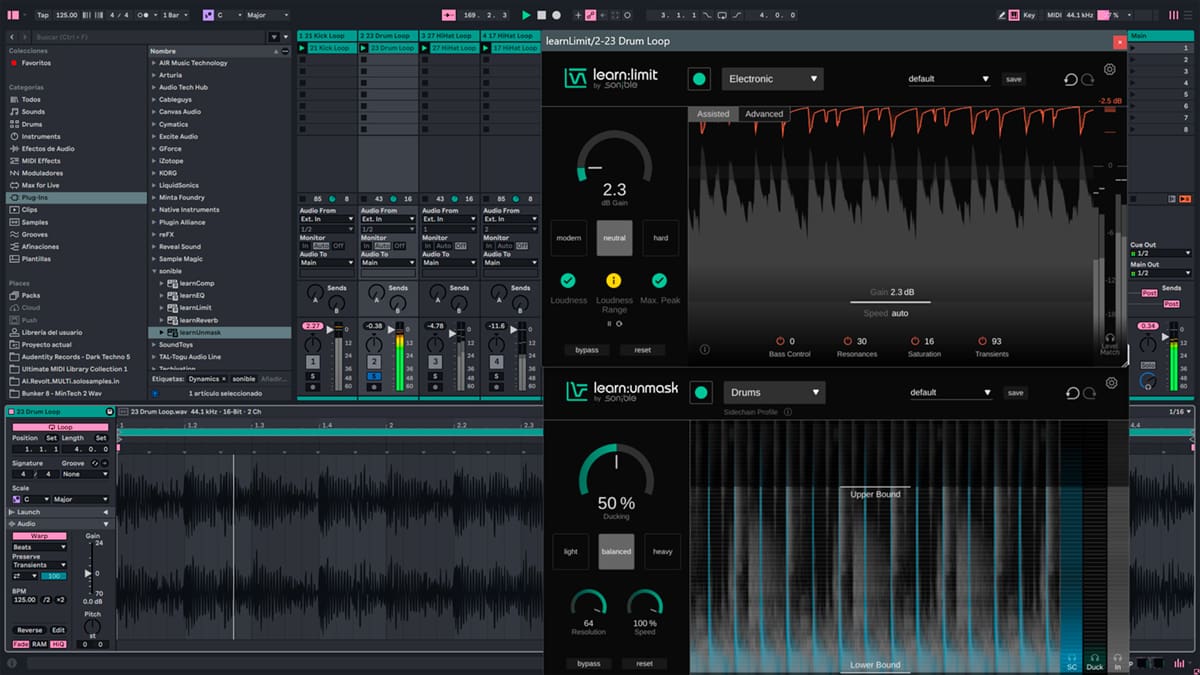Screen dimensions: 1200x675
Task: Select Max for Live category
Action: click(x=41, y=185)
